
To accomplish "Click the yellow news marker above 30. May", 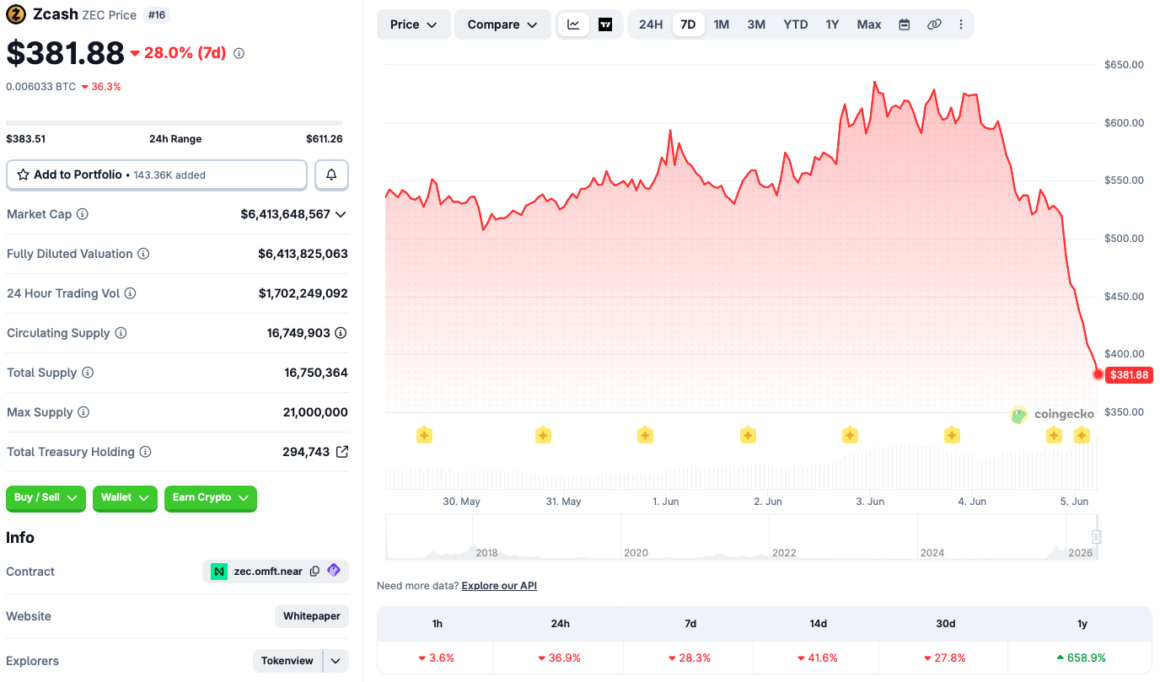I will [x=424, y=435].
